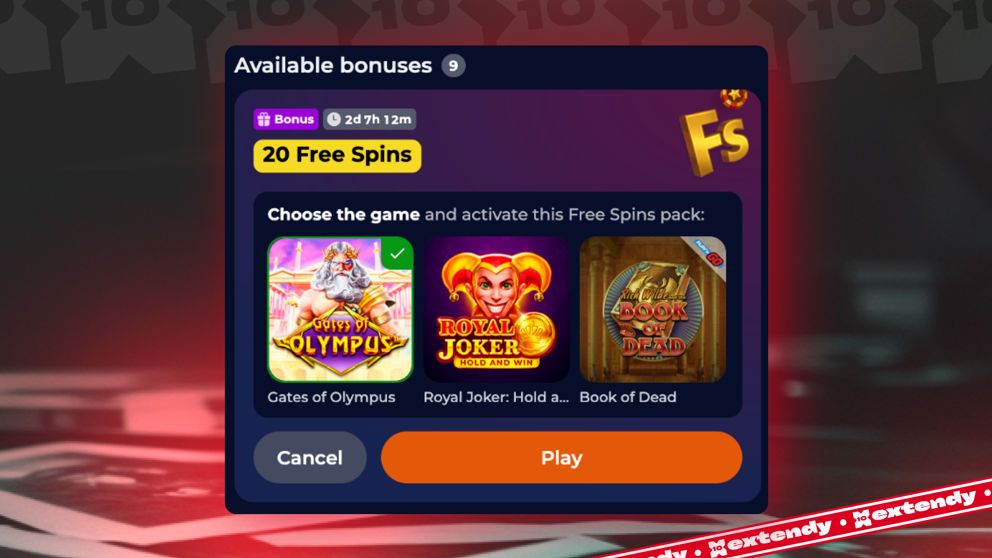992x558 pixels.
Task: Select the Royal Joker game thumbnail
Action: [x=497, y=309]
